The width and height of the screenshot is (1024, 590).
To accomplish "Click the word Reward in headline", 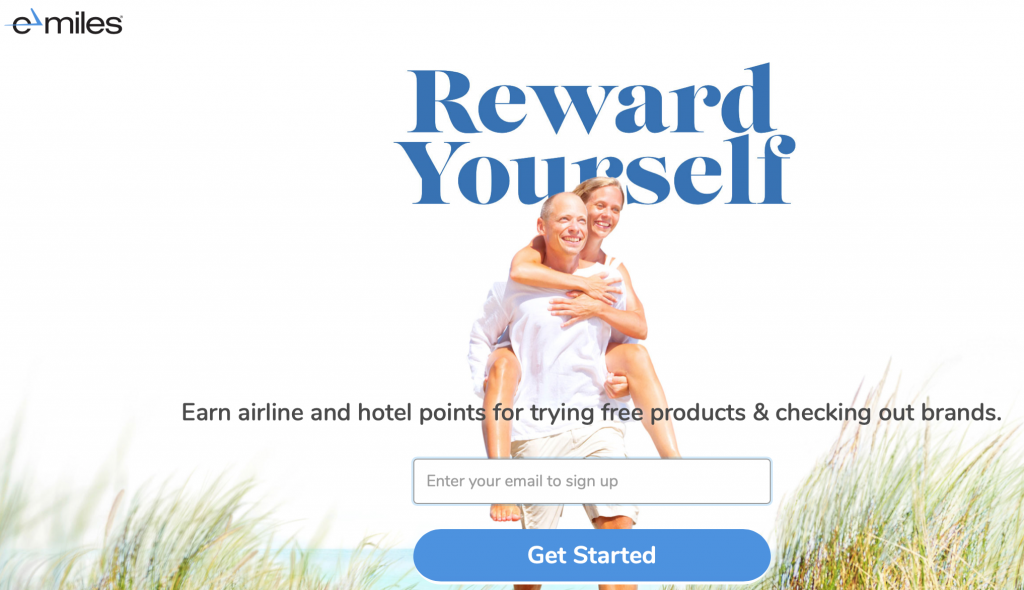I will click(592, 99).
